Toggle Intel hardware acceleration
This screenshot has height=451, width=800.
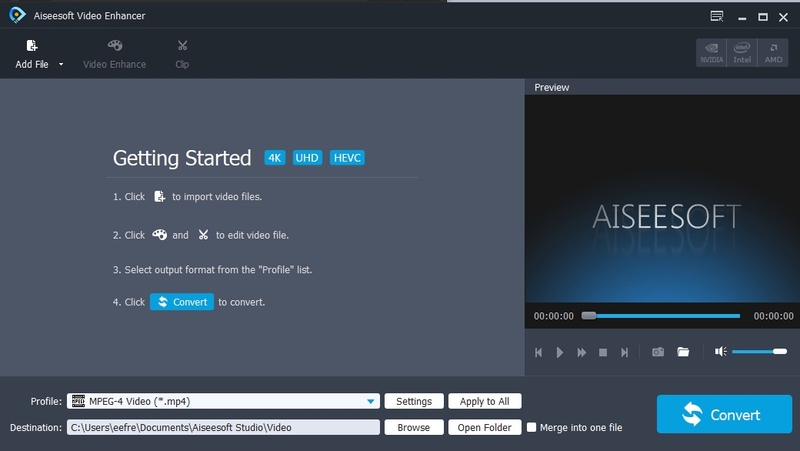[742, 53]
